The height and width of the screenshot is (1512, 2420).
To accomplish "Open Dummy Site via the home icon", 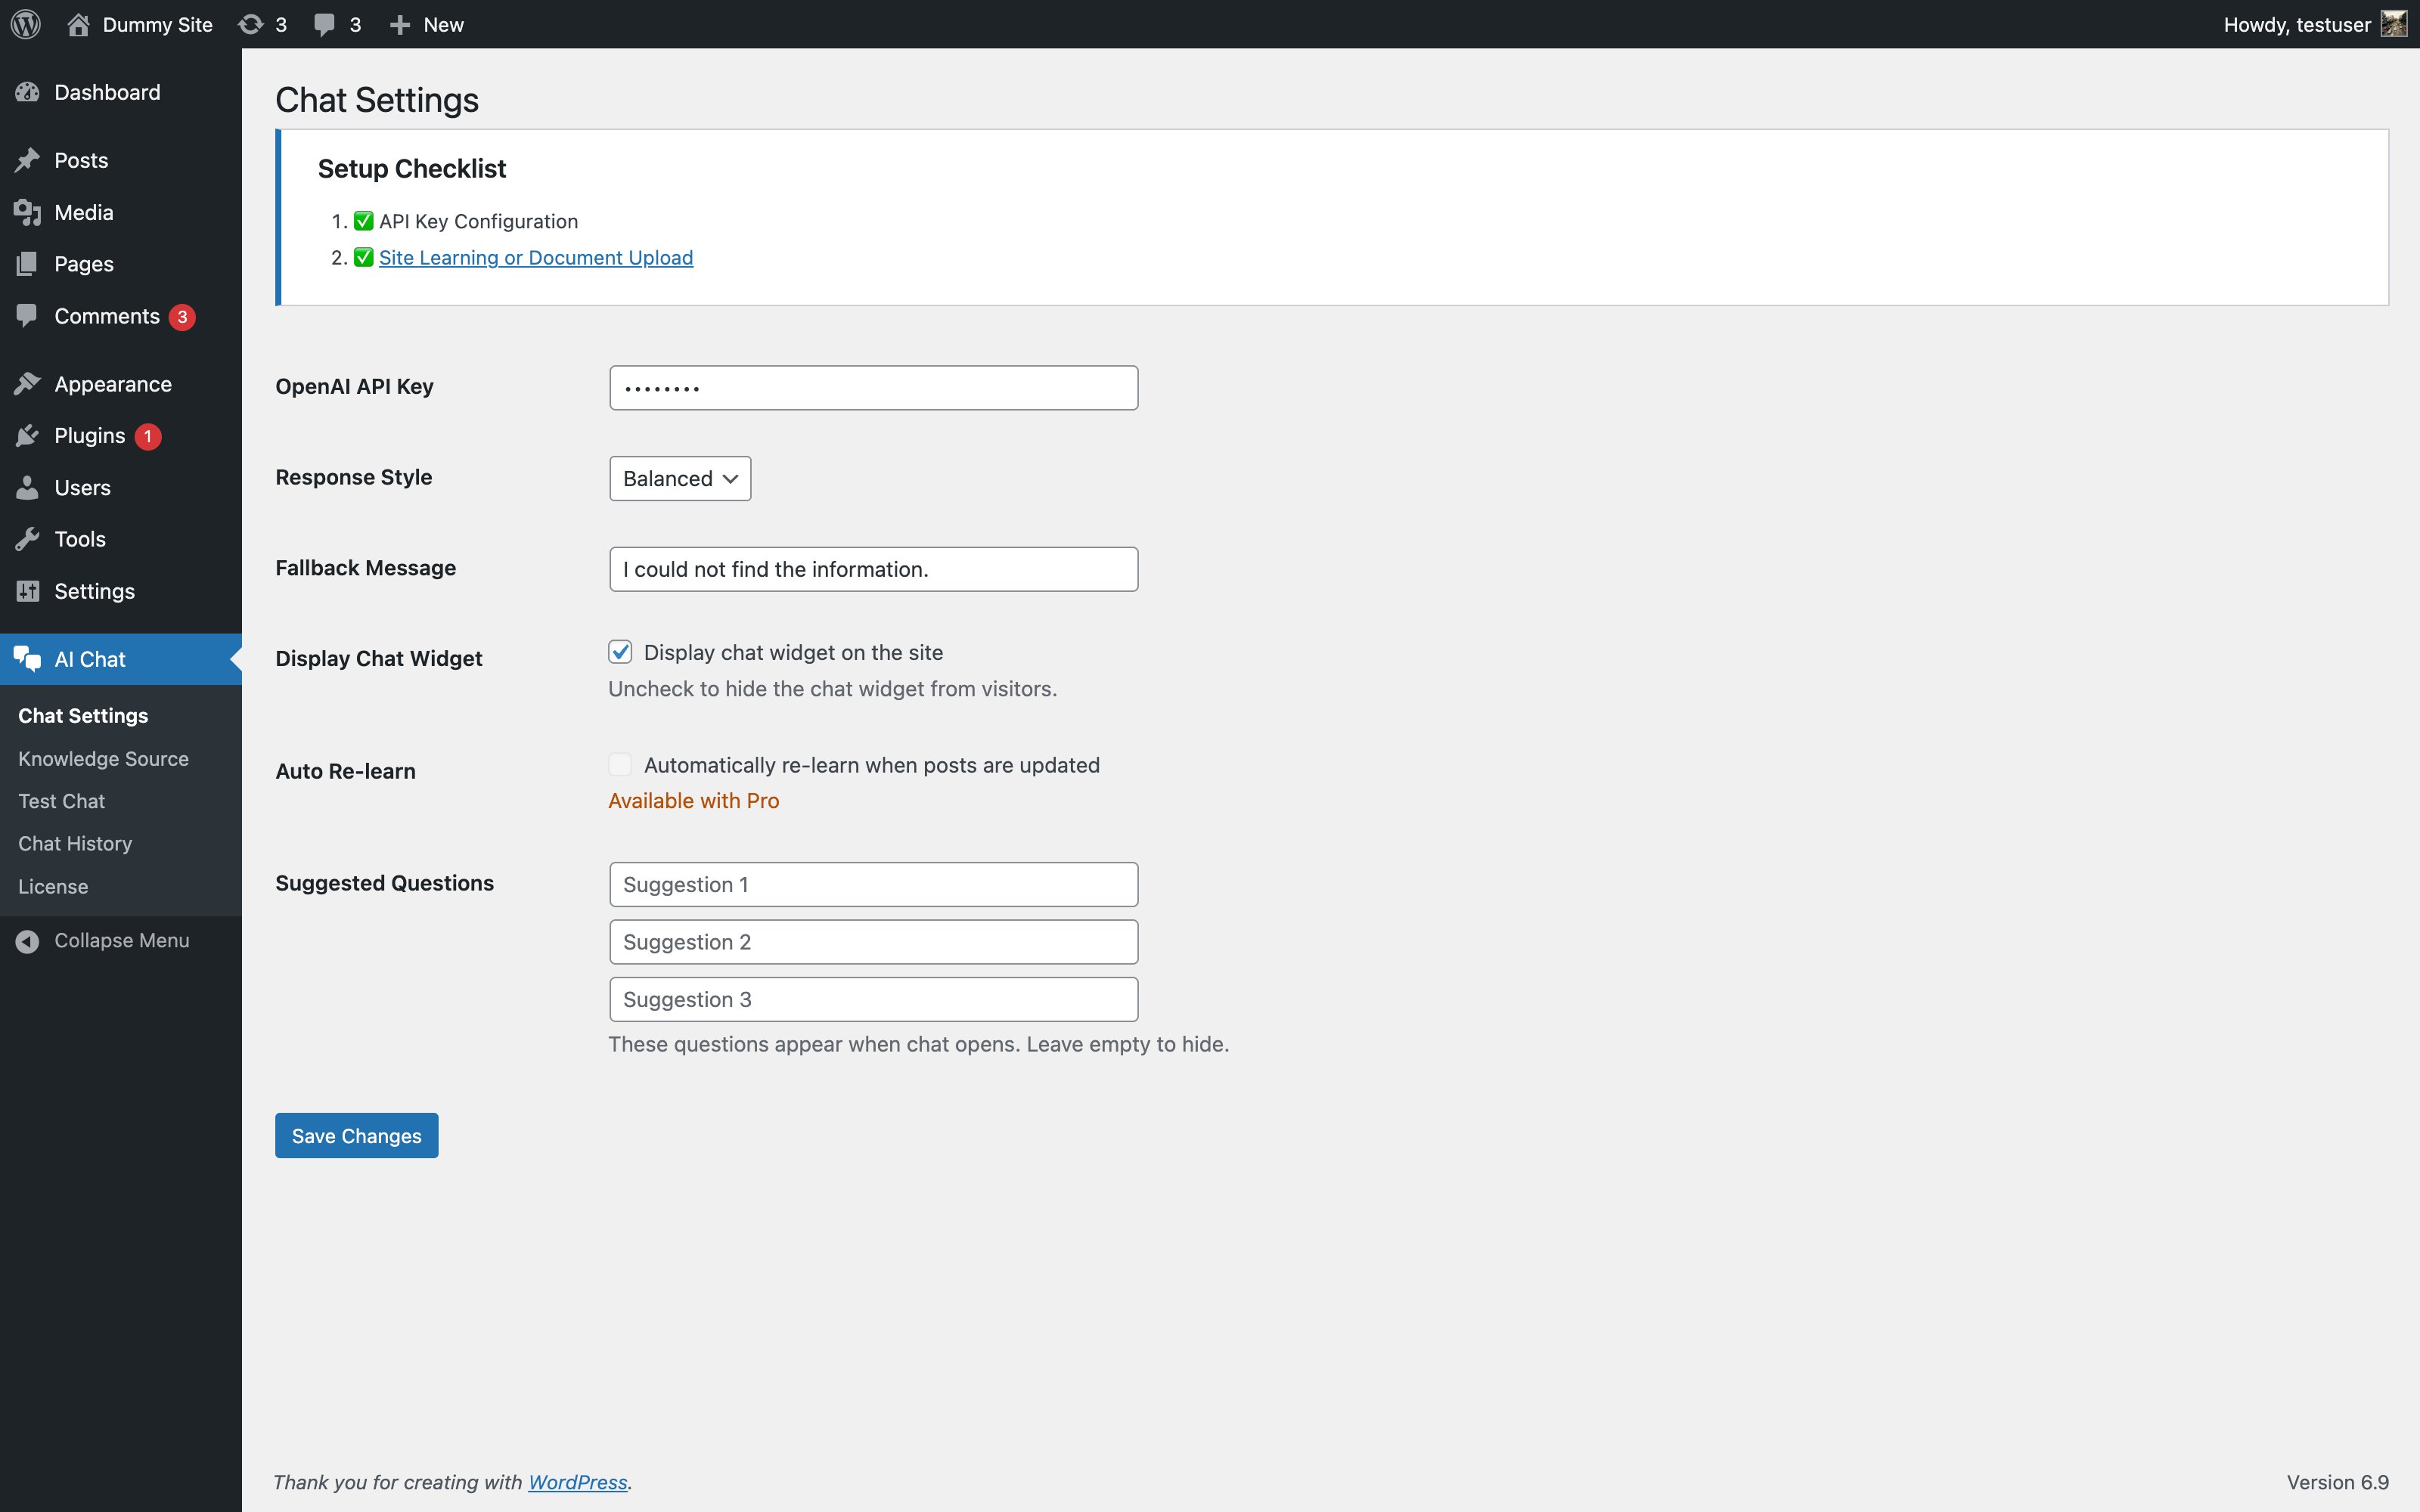I will [79, 24].
